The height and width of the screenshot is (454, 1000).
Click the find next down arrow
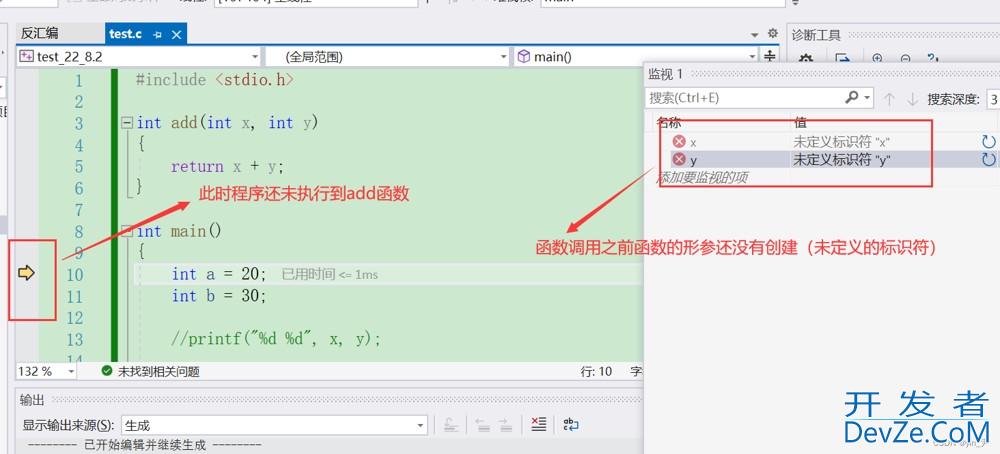click(913, 99)
